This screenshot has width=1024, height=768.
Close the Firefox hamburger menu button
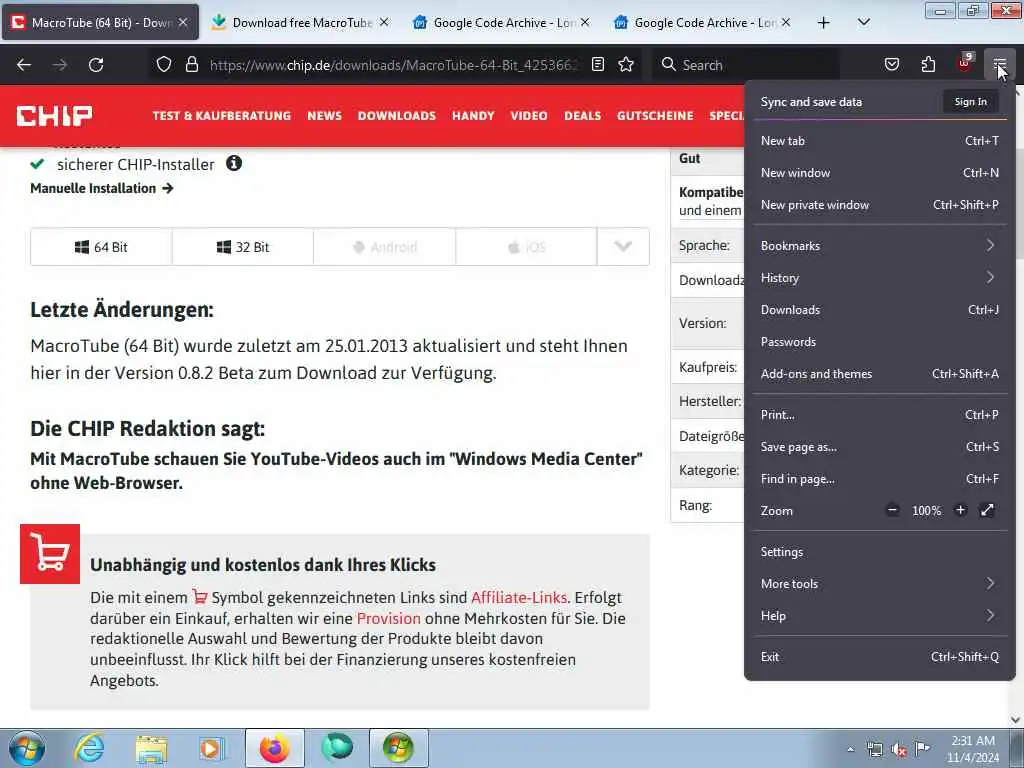coord(999,64)
